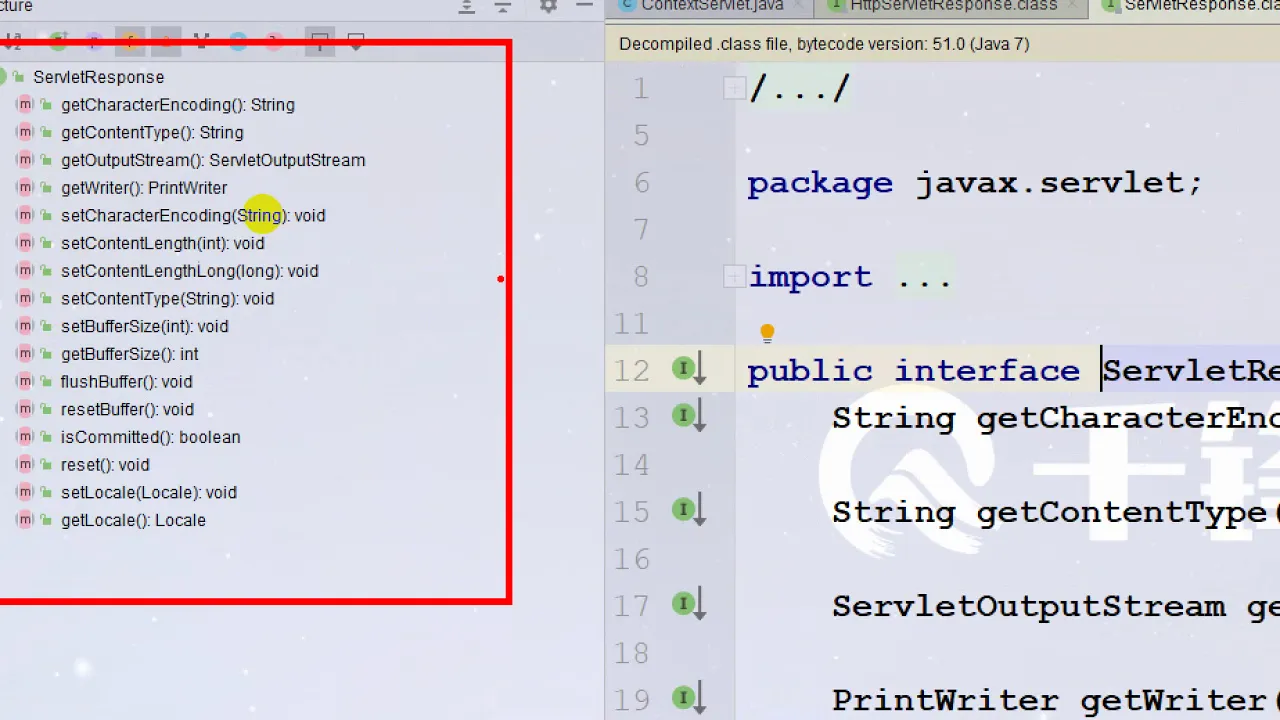Screen dimensions: 1280x720
Task: Select the ServletResponse root node
Action: (x=98, y=77)
